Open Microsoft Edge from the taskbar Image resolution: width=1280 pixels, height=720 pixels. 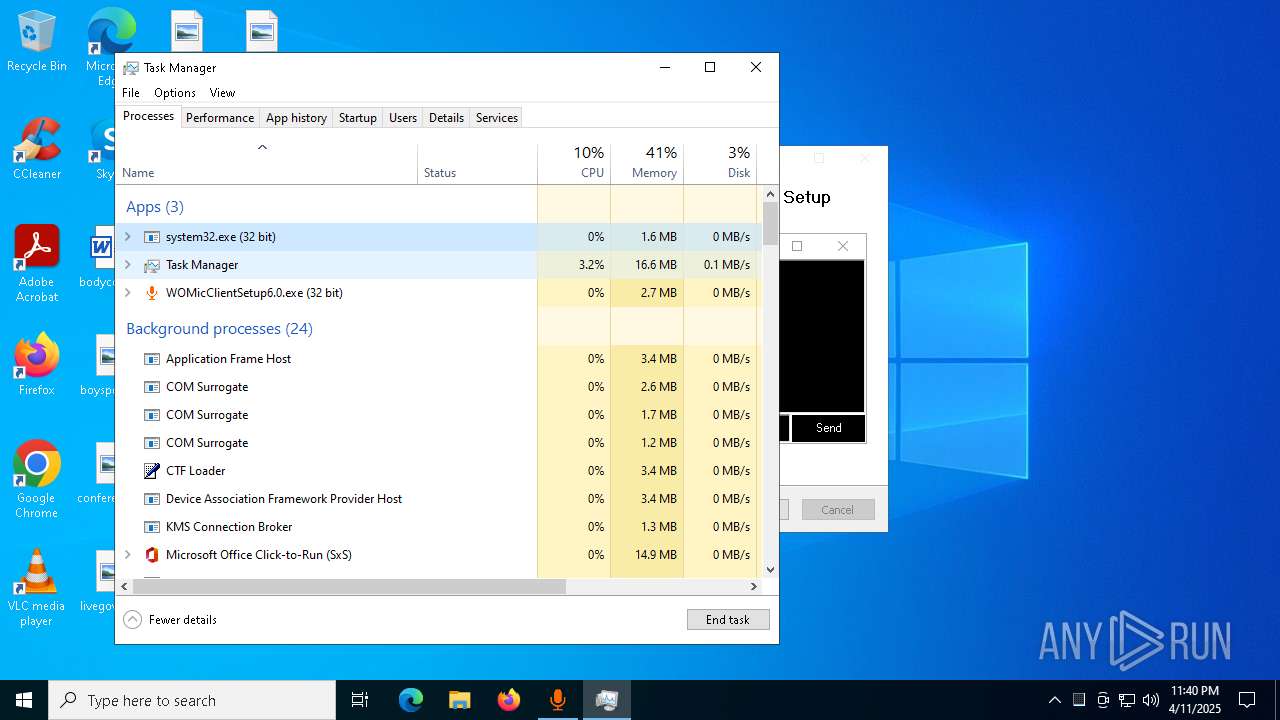click(x=411, y=700)
